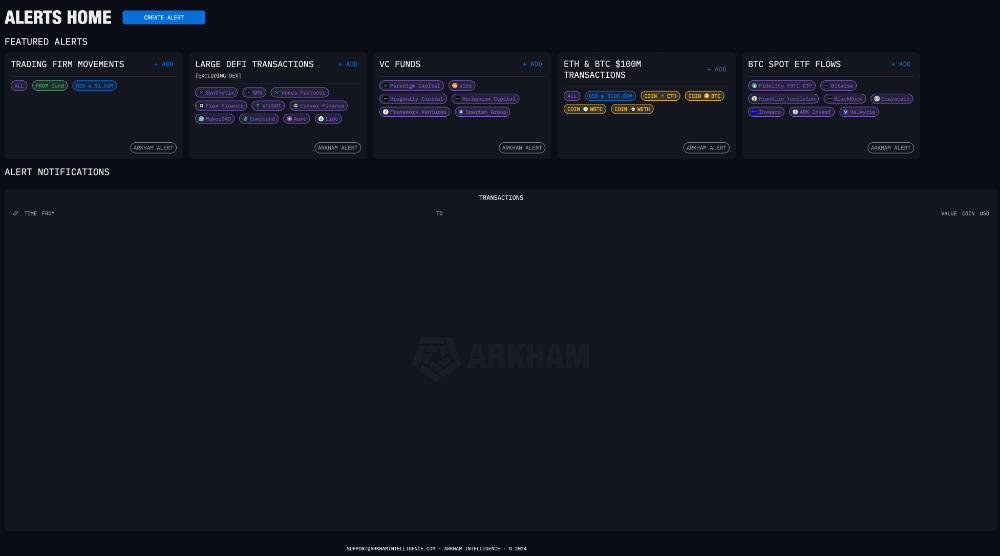1000x556 pixels.
Task: Click the COIN WETH filter chip
Action: point(632,109)
